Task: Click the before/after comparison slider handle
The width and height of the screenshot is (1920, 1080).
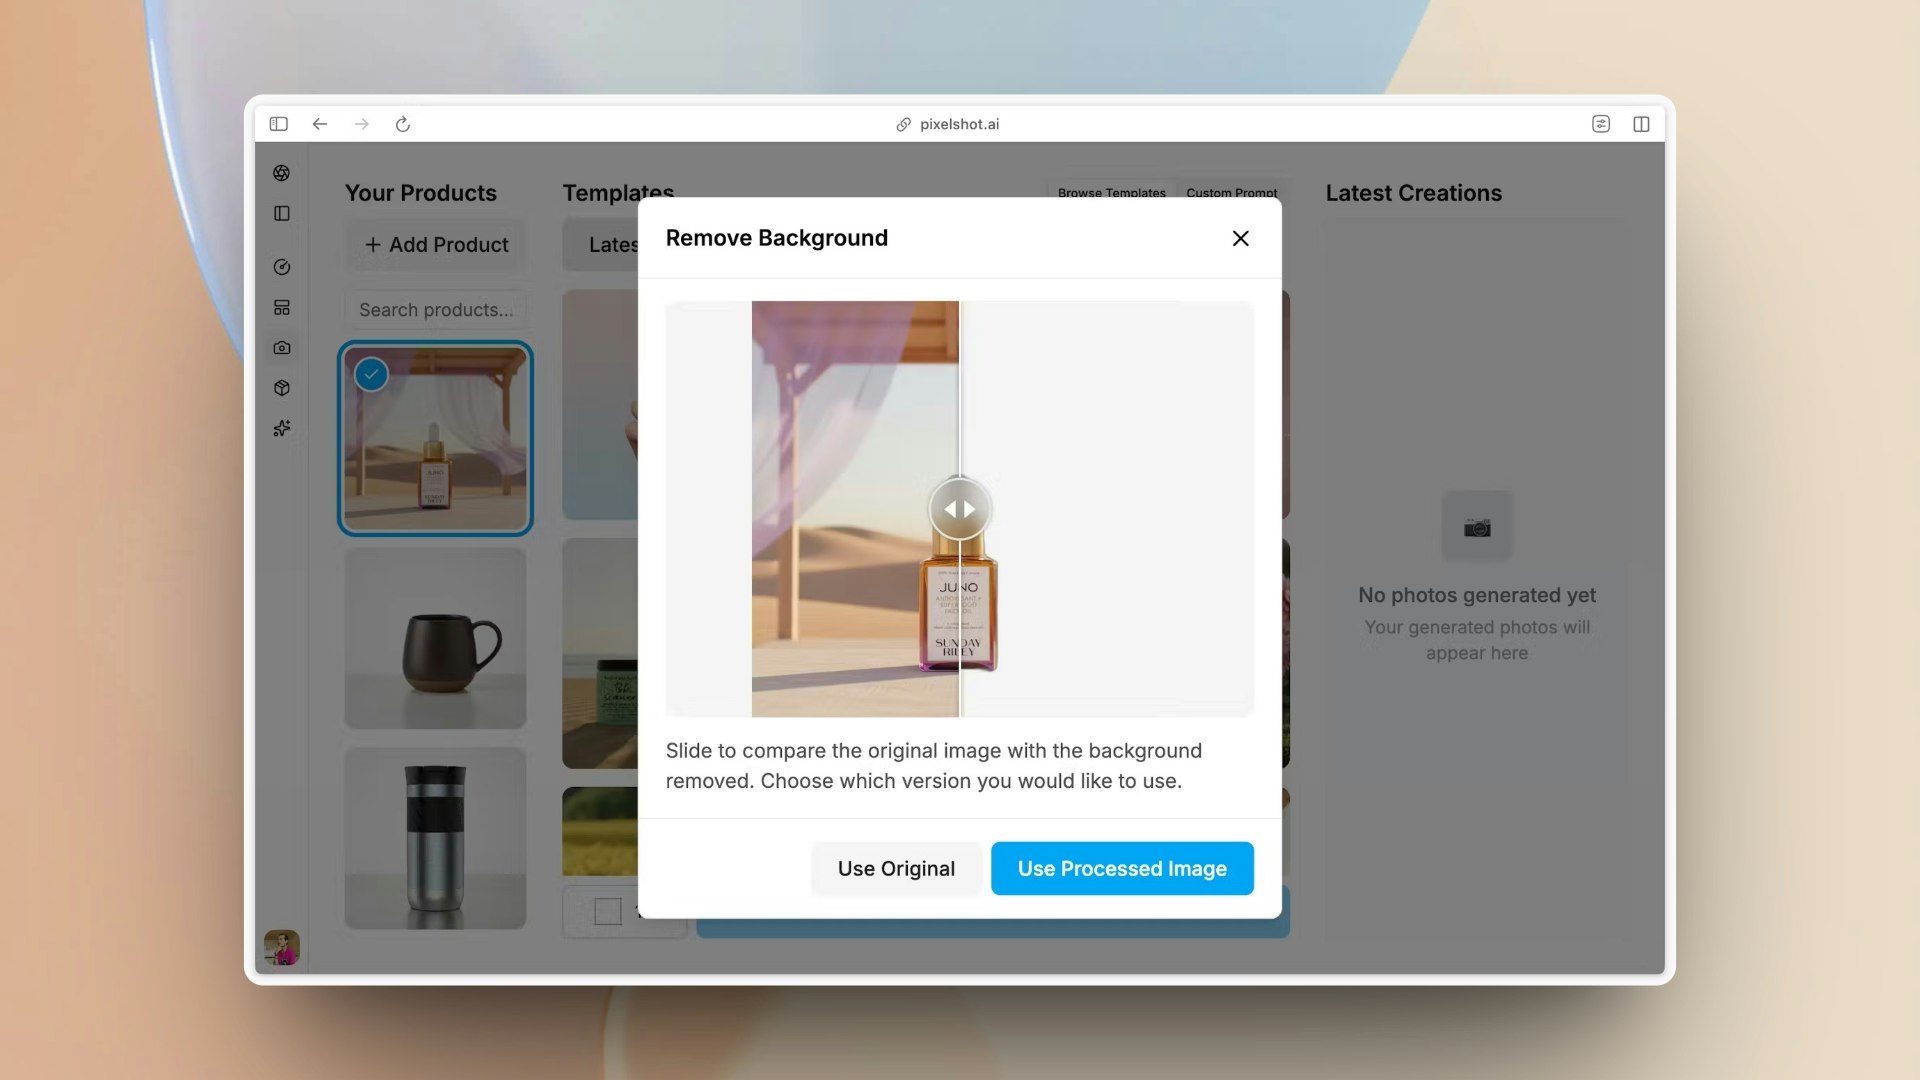Action: point(959,509)
